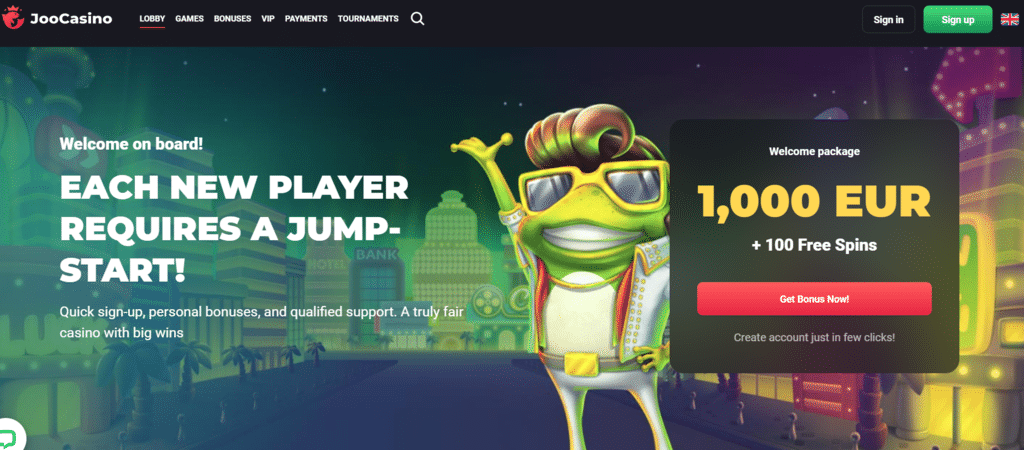Image resolution: width=1024 pixels, height=450 pixels.
Task: Click the 1,000 EUR welcome amount
Action: [x=814, y=201]
